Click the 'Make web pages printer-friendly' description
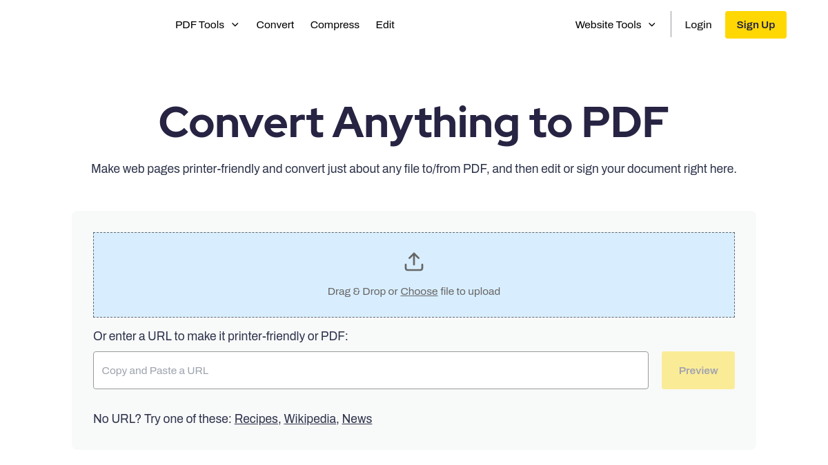 pos(413,169)
